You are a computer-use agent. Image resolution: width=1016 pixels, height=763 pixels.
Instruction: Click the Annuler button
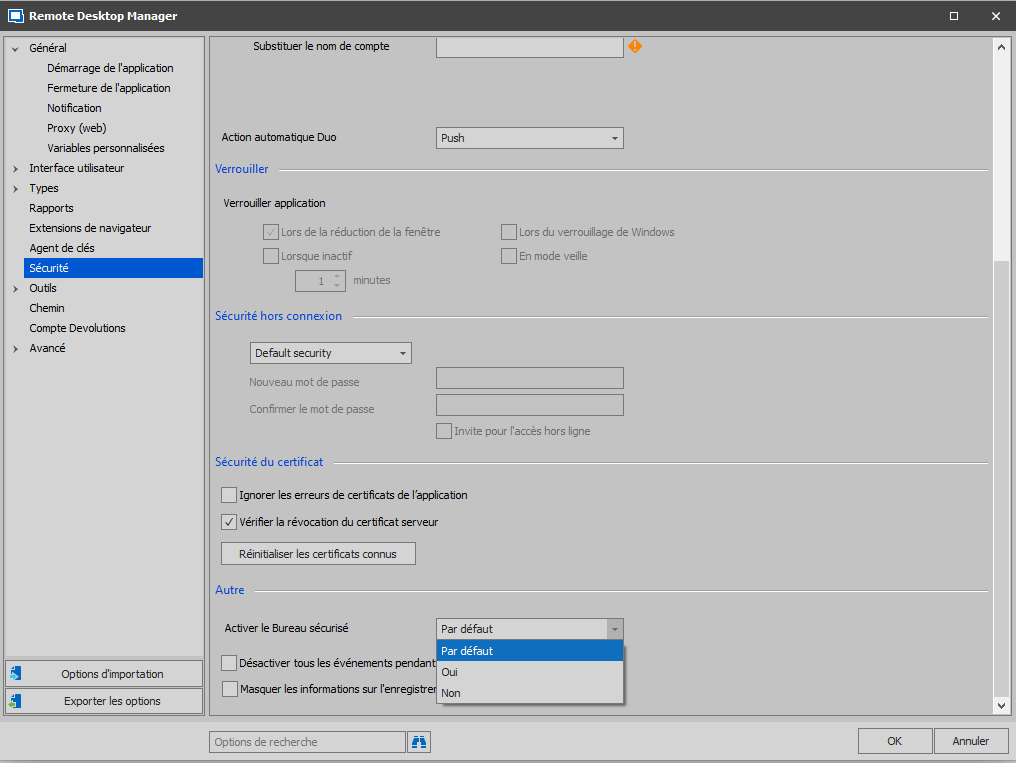[x=970, y=741]
